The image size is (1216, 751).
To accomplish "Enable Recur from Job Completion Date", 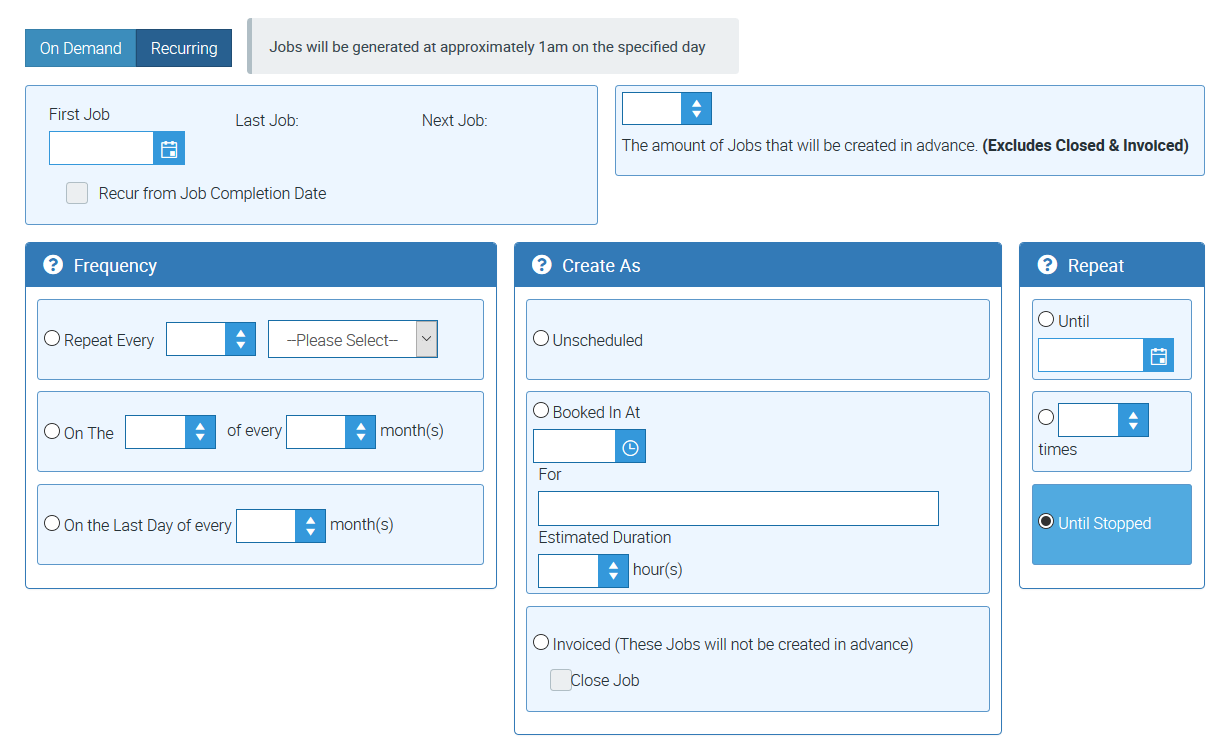I will pos(77,193).
